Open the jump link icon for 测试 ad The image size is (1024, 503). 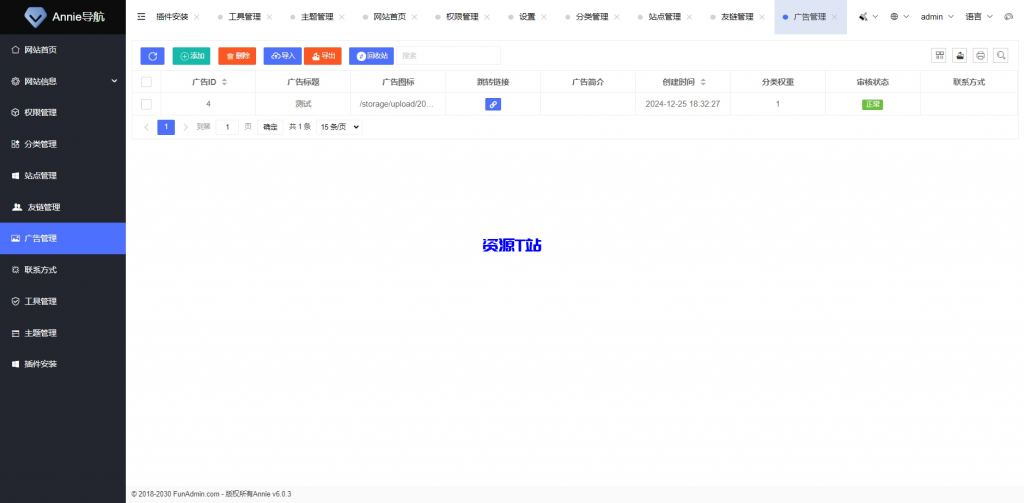click(x=493, y=104)
